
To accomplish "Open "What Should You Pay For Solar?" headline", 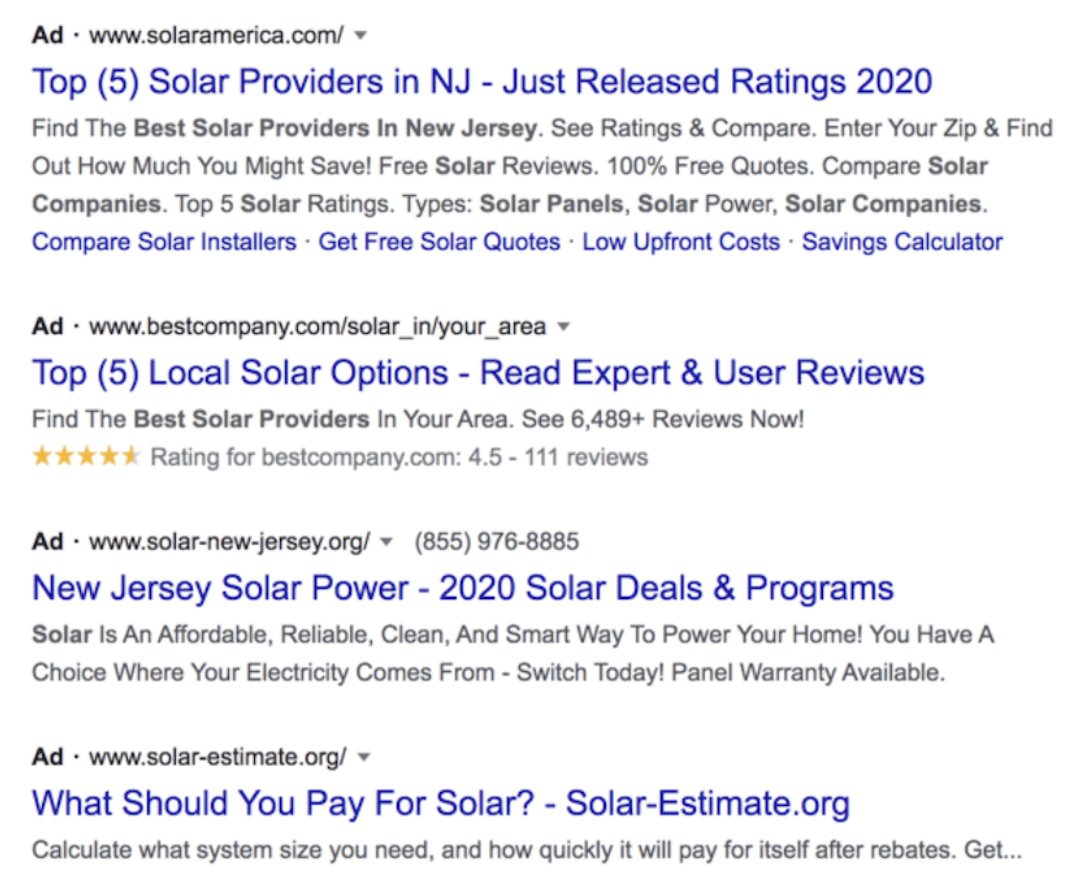I will 441,803.
